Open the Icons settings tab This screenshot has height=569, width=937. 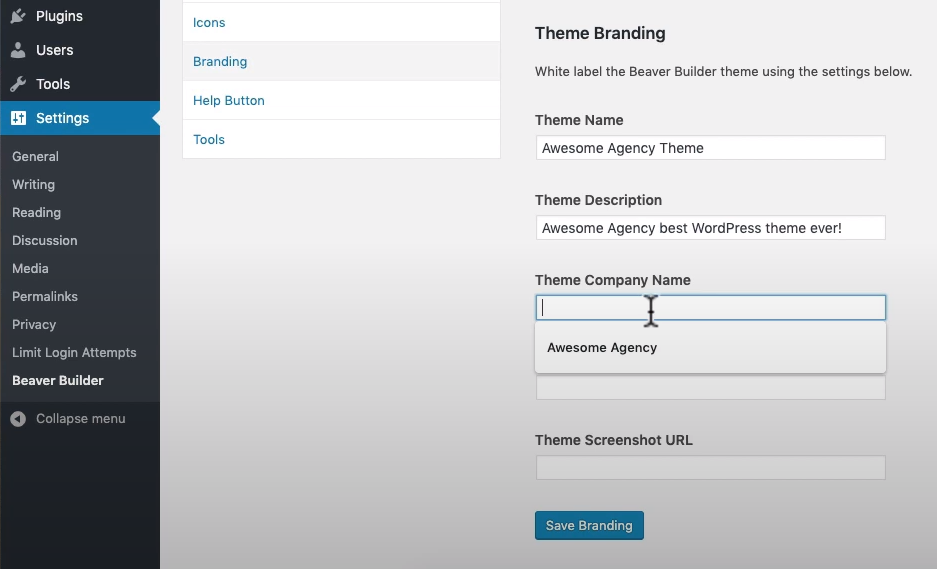click(209, 22)
